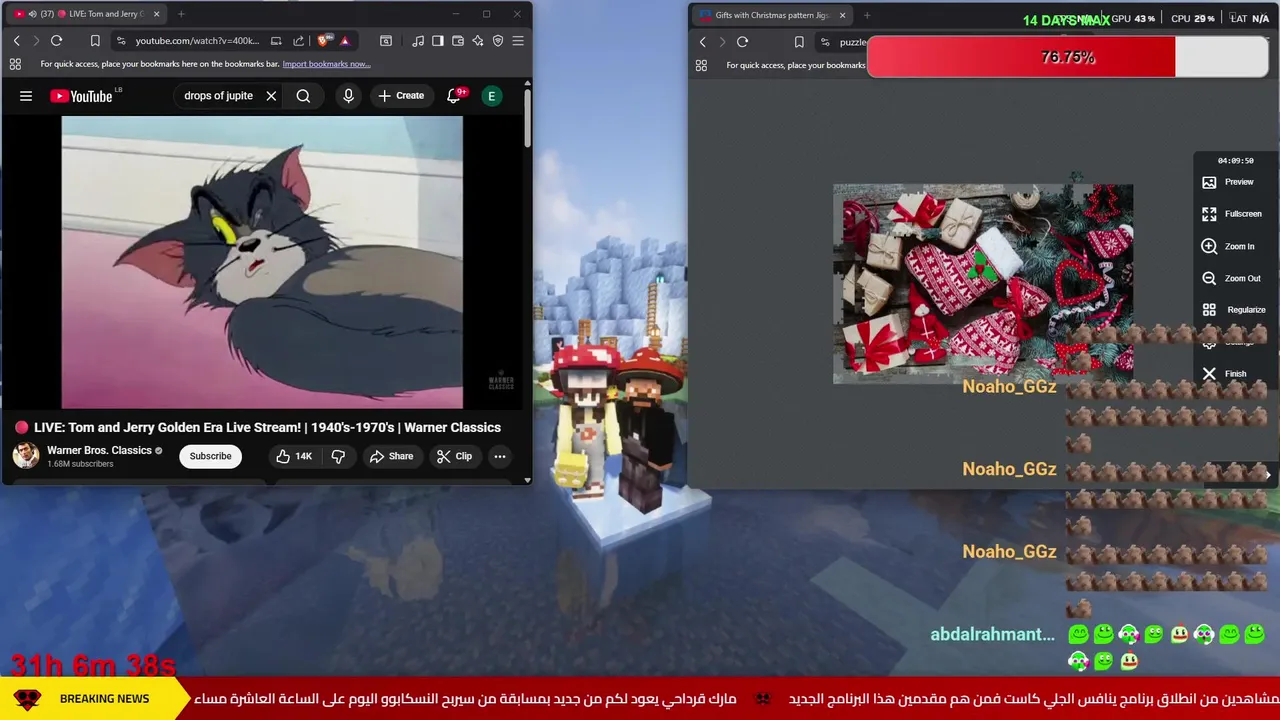Reload the YouTube page
This screenshot has width=1280, height=720.
tap(56, 41)
